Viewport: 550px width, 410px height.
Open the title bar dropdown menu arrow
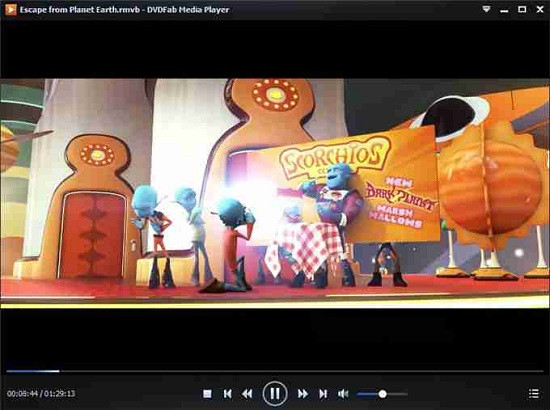[486, 9]
